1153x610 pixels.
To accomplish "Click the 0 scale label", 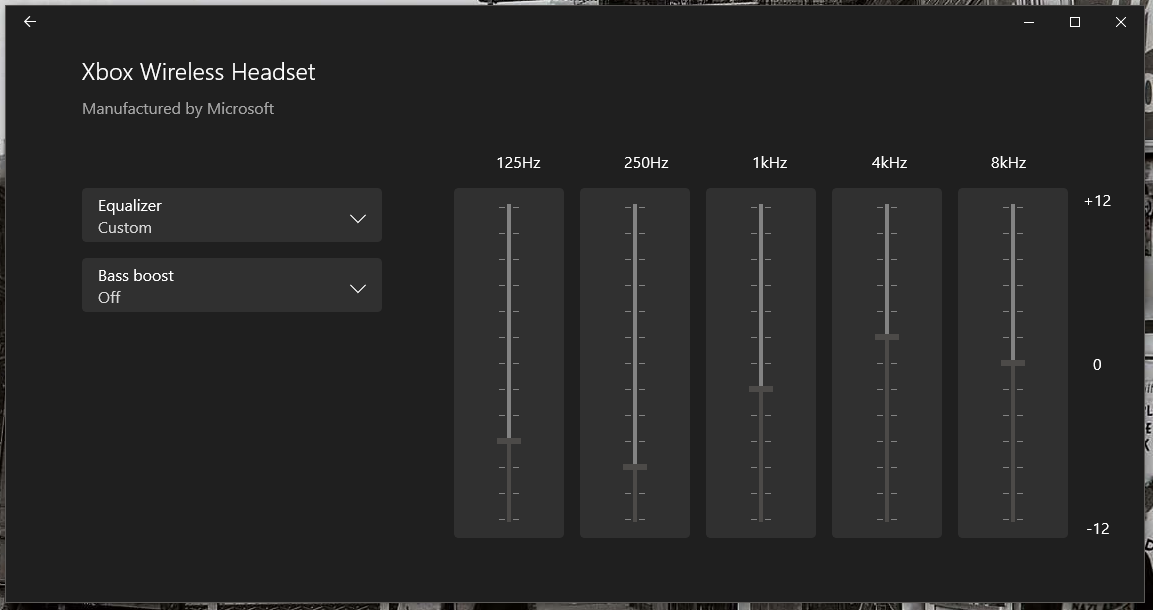I will pos(1097,365).
